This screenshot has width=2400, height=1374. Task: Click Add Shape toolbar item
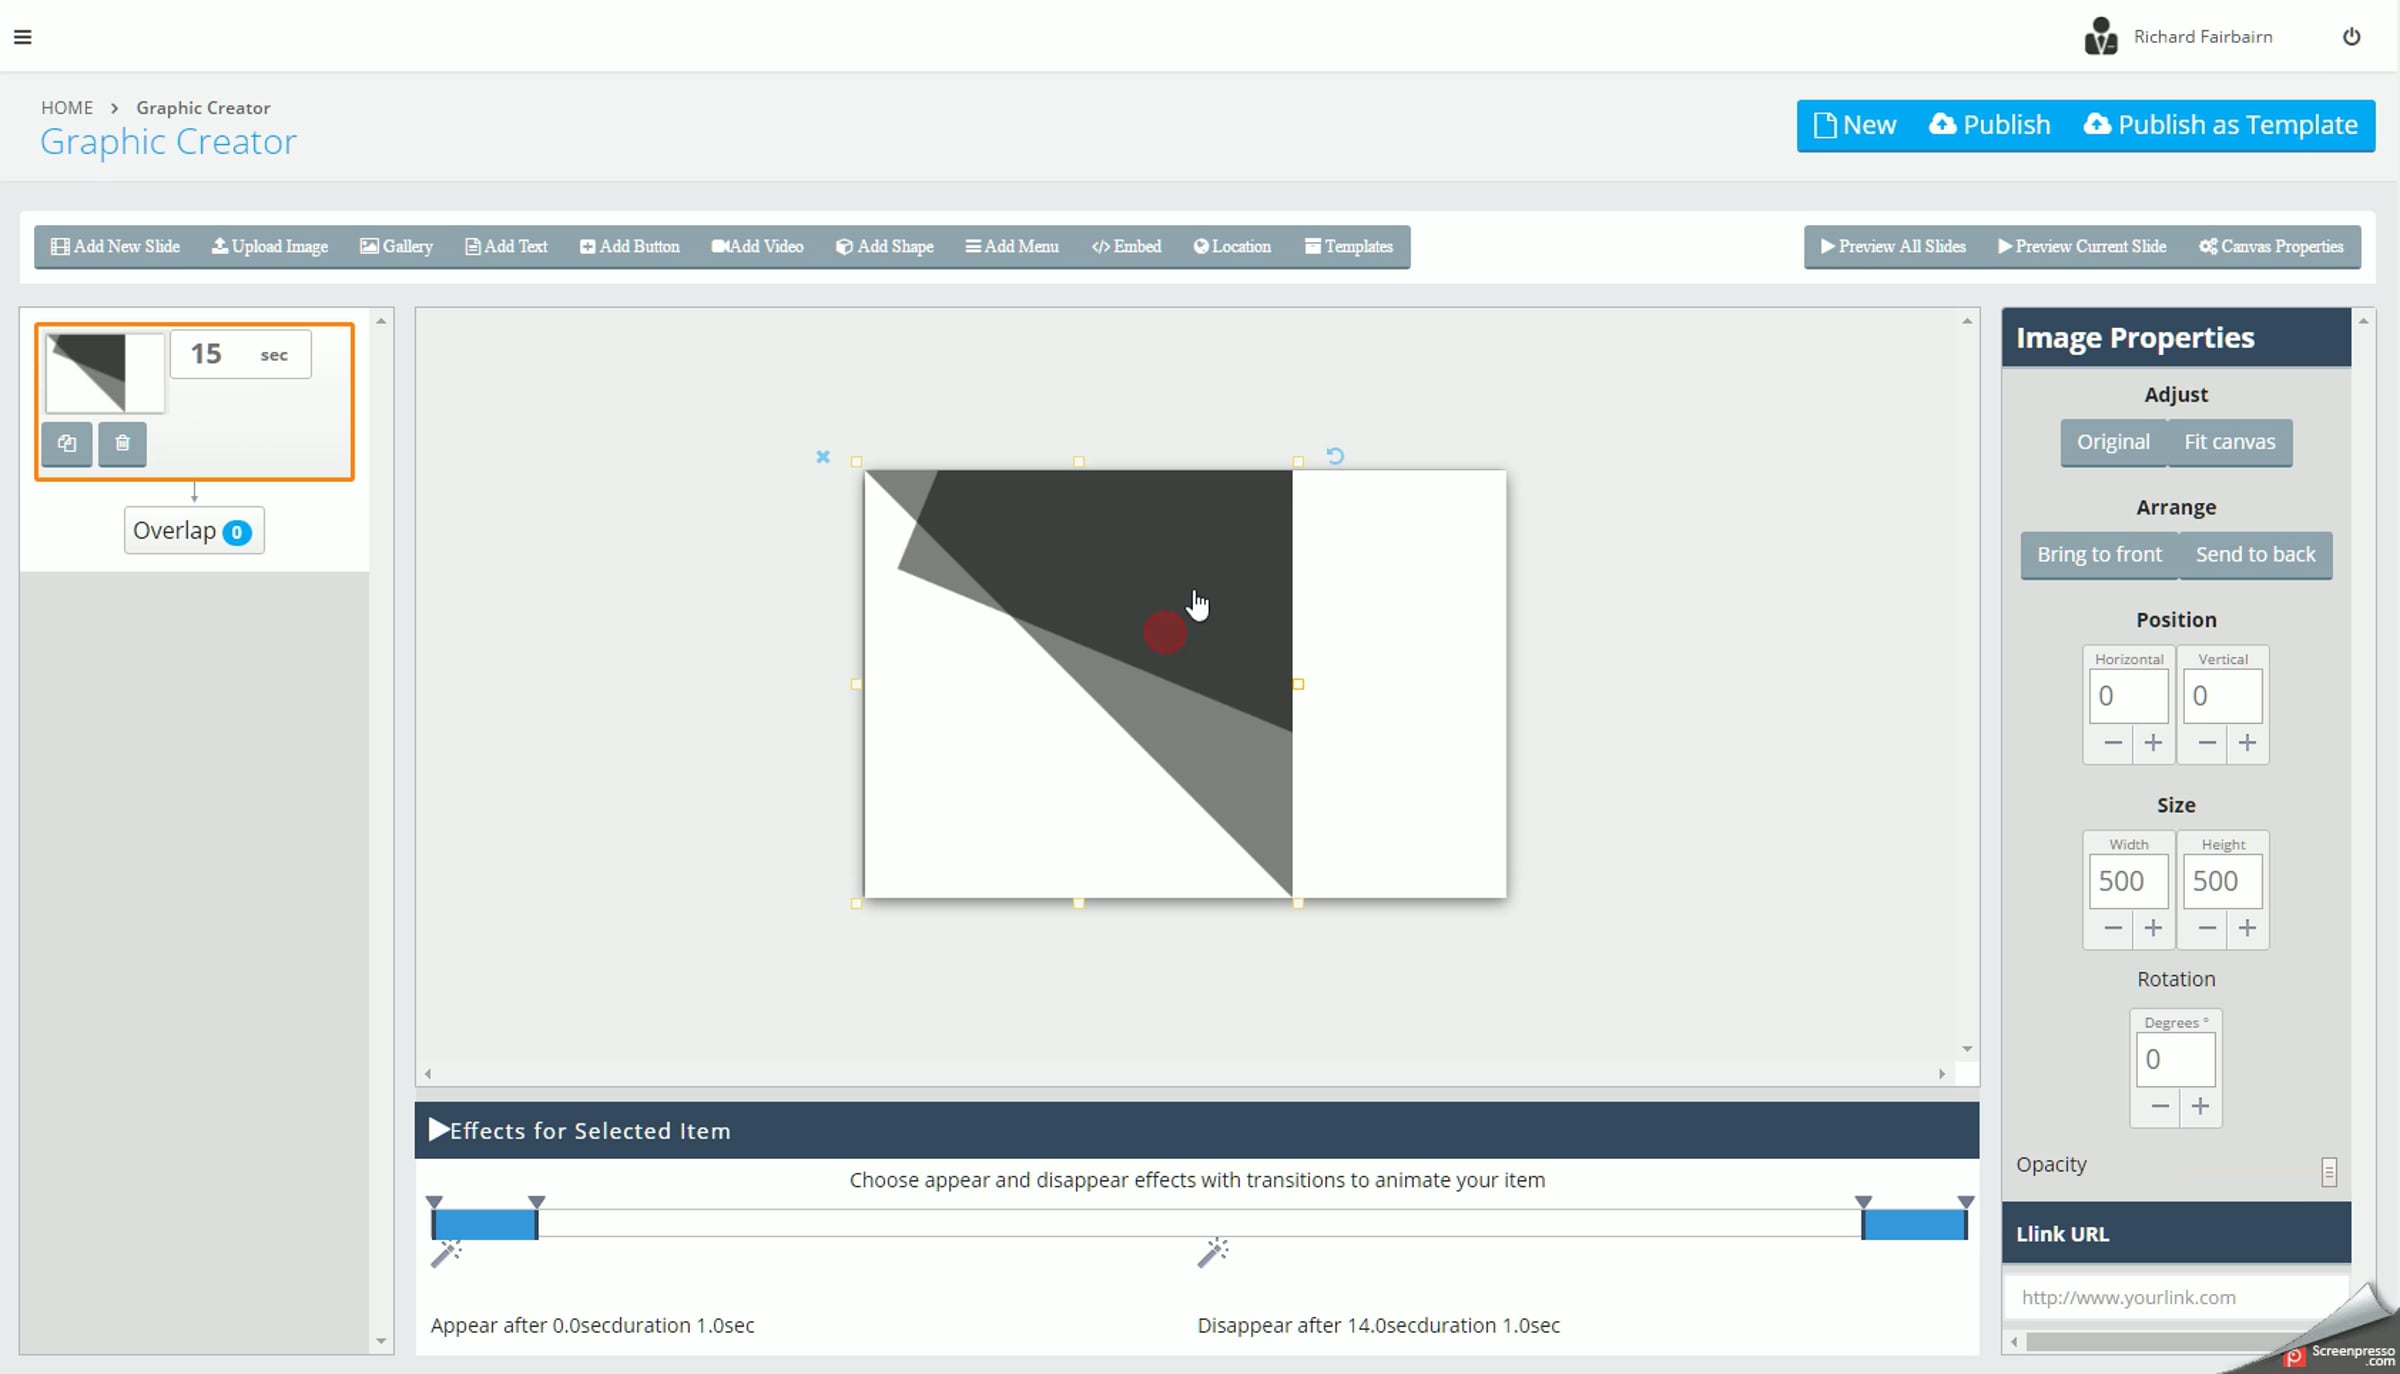pos(885,247)
